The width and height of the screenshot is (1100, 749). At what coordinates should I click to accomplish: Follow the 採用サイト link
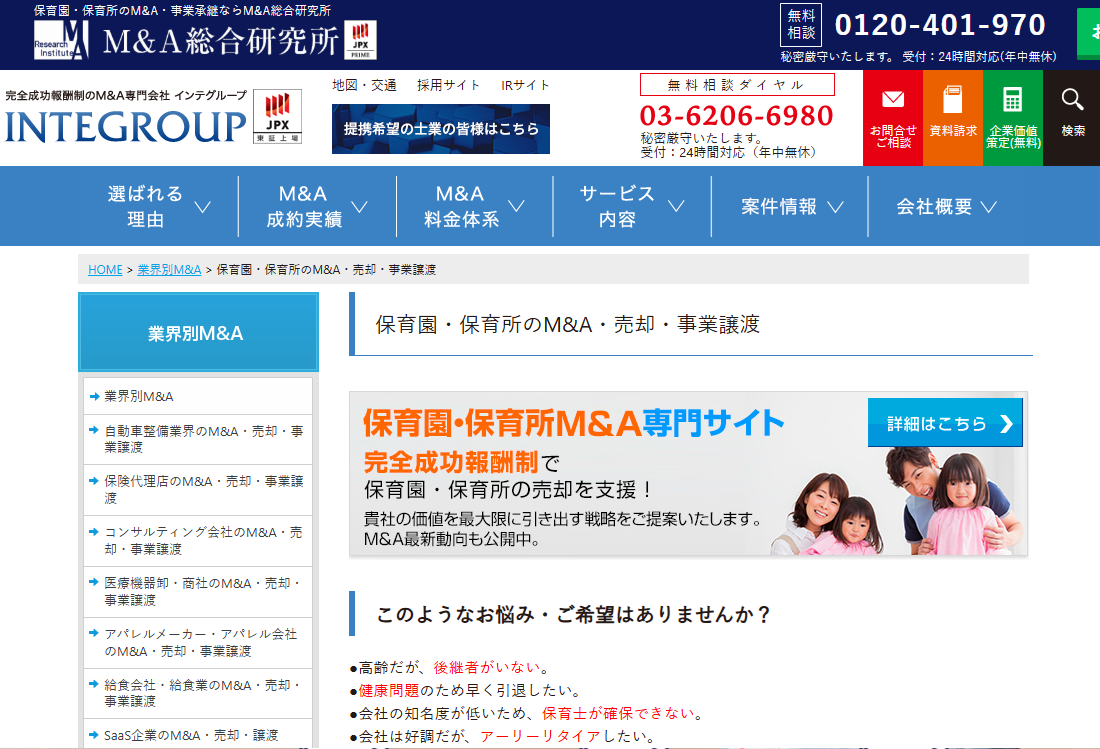coord(448,85)
